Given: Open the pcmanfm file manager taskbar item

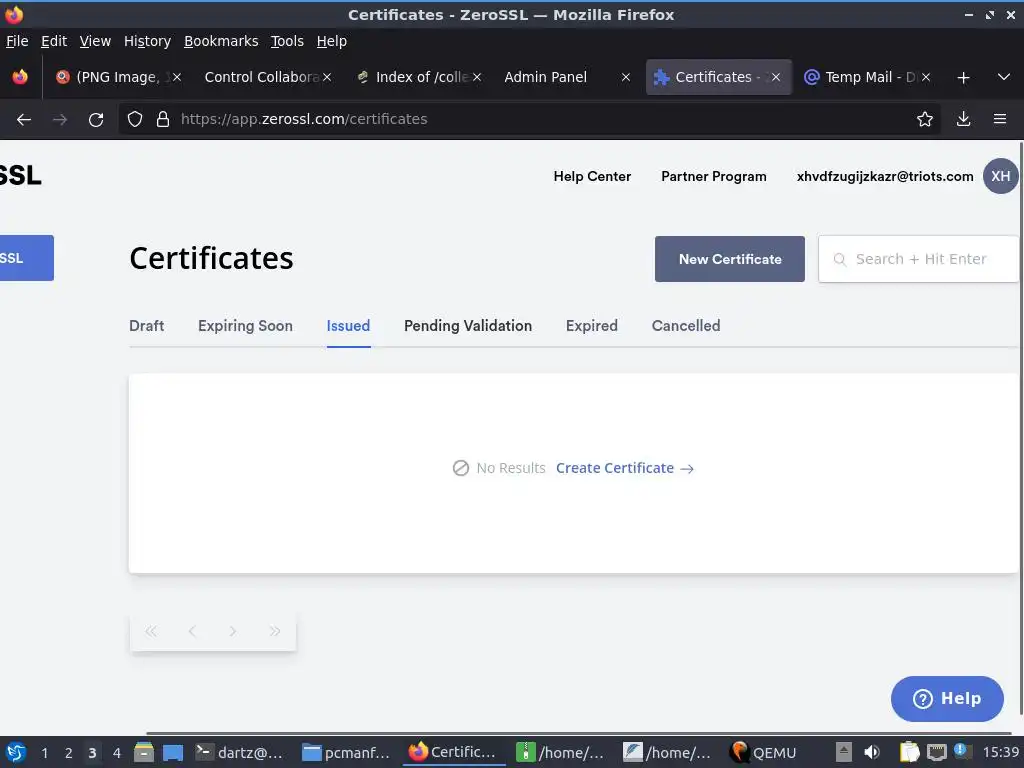Looking at the screenshot, I should point(346,753).
